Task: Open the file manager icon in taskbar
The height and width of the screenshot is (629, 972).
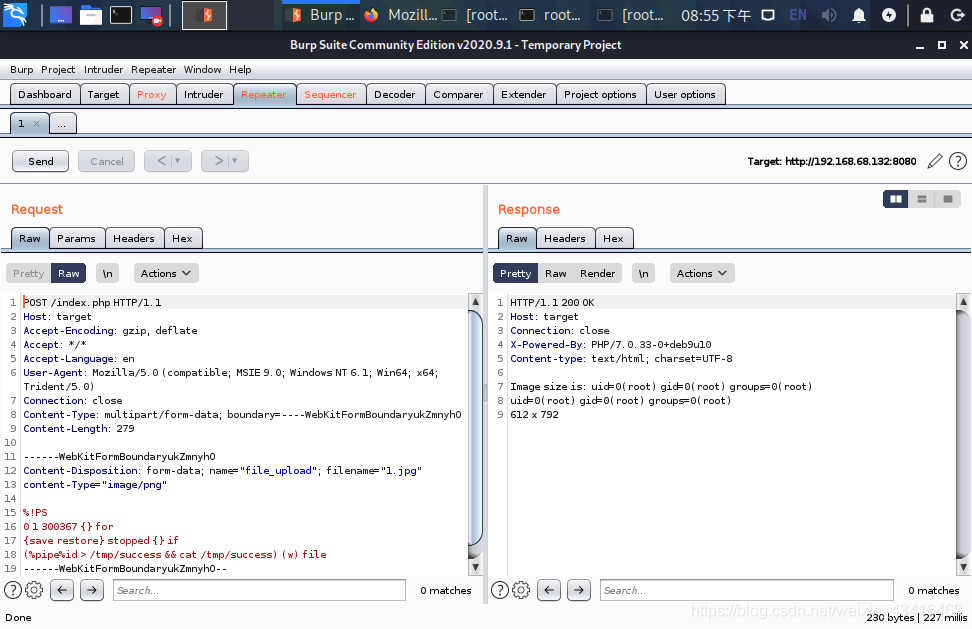Action: (x=91, y=15)
